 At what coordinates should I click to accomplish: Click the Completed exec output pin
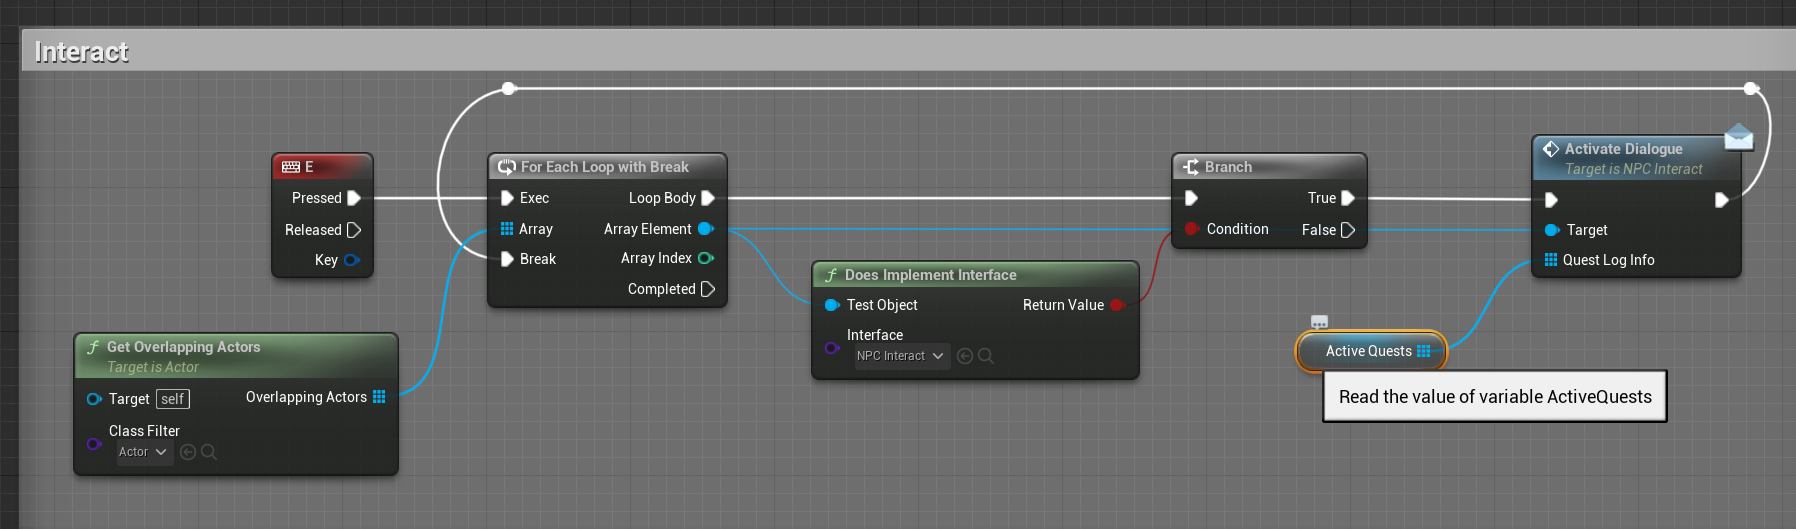[708, 289]
